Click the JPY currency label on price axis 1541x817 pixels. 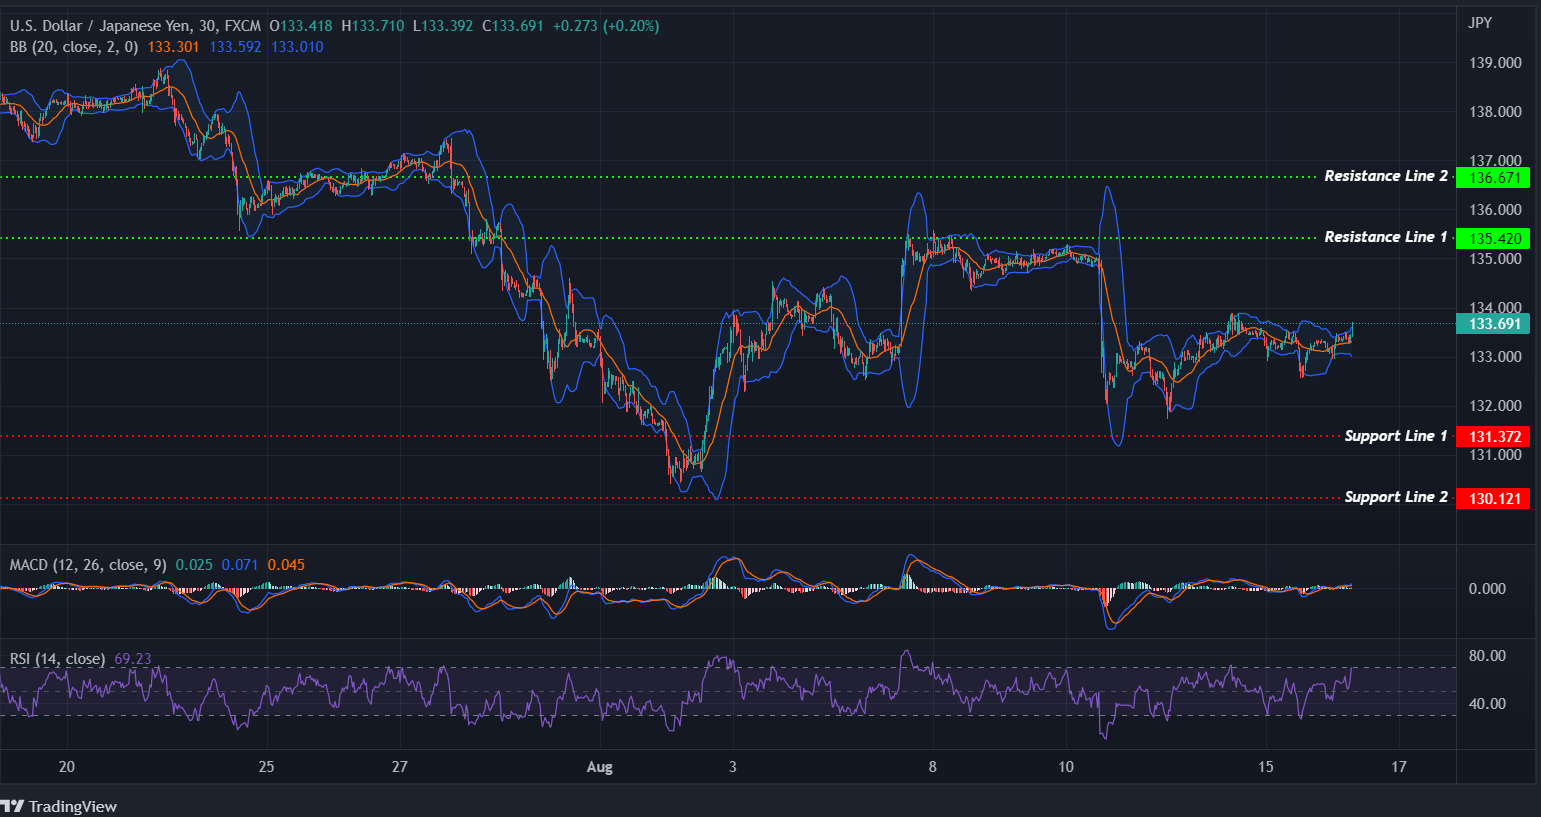(1480, 22)
